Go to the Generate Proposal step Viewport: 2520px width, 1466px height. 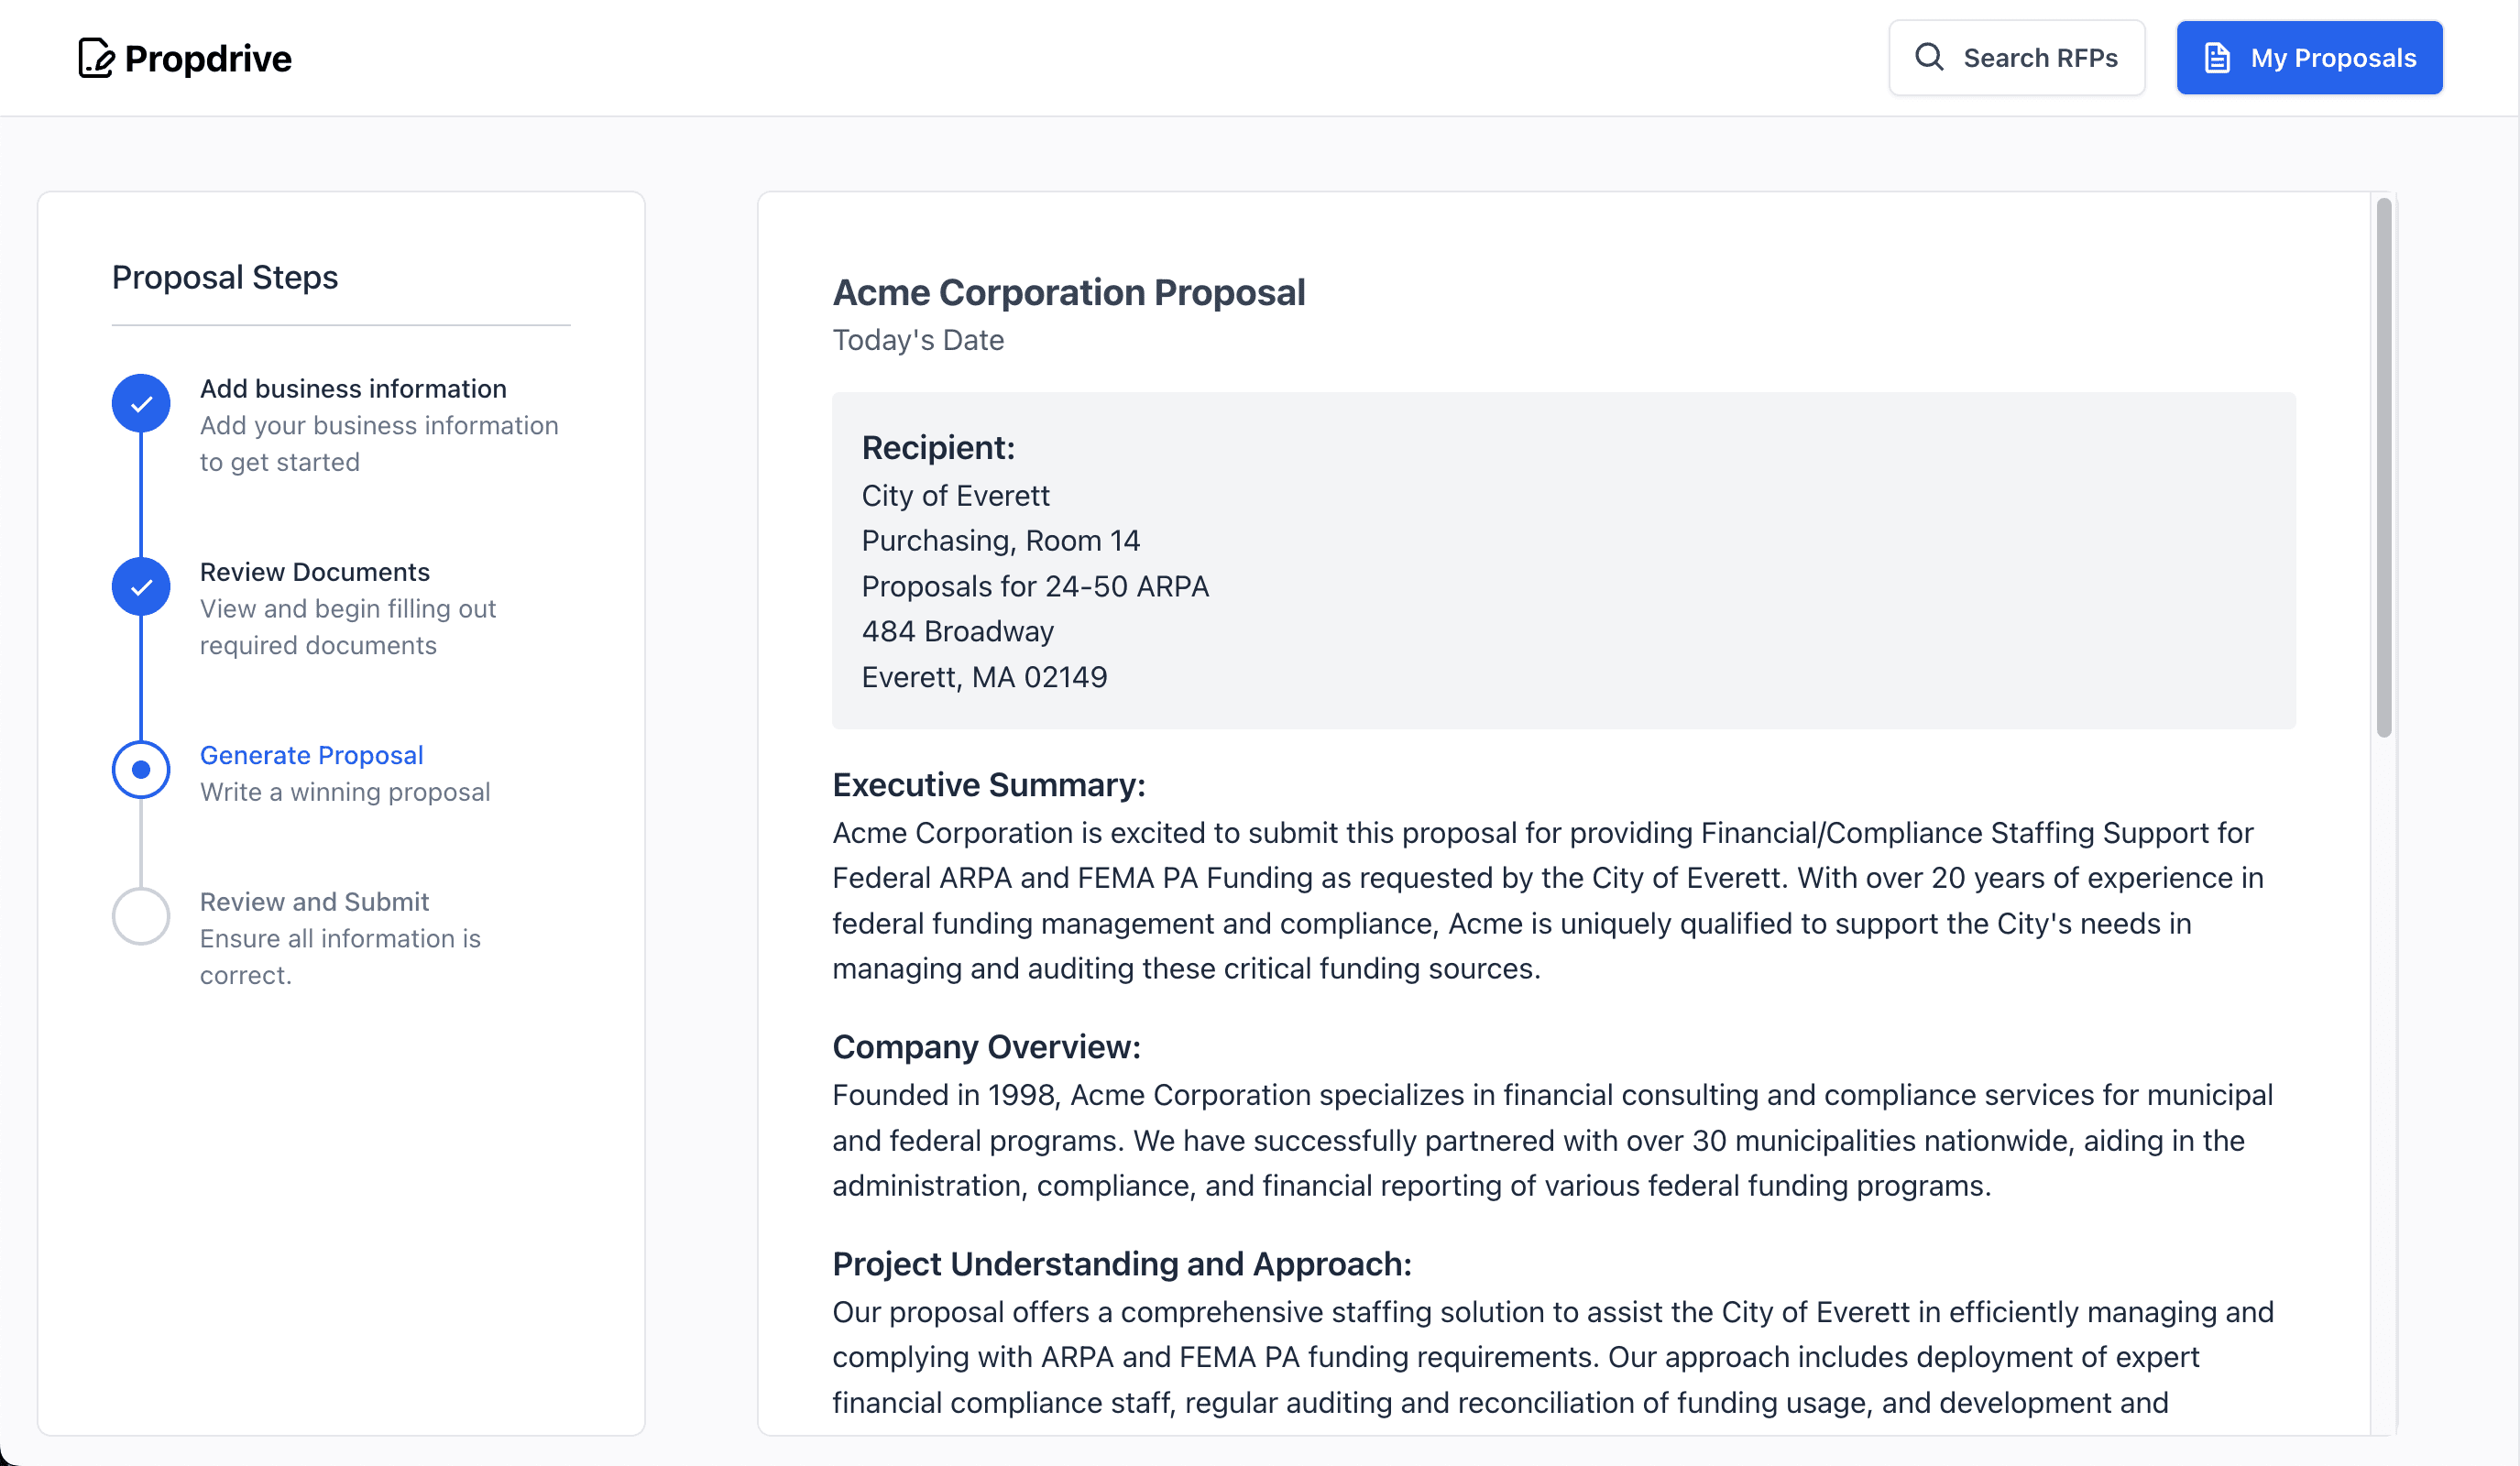tap(311, 755)
